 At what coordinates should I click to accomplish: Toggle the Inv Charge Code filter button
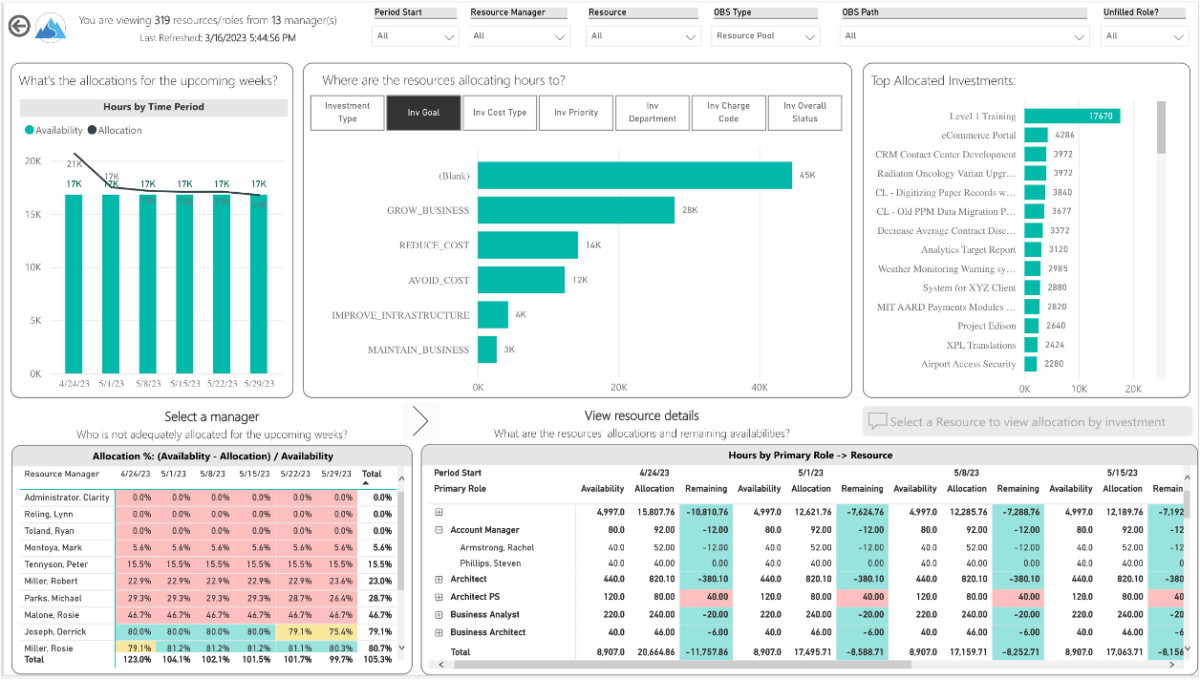click(729, 113)
